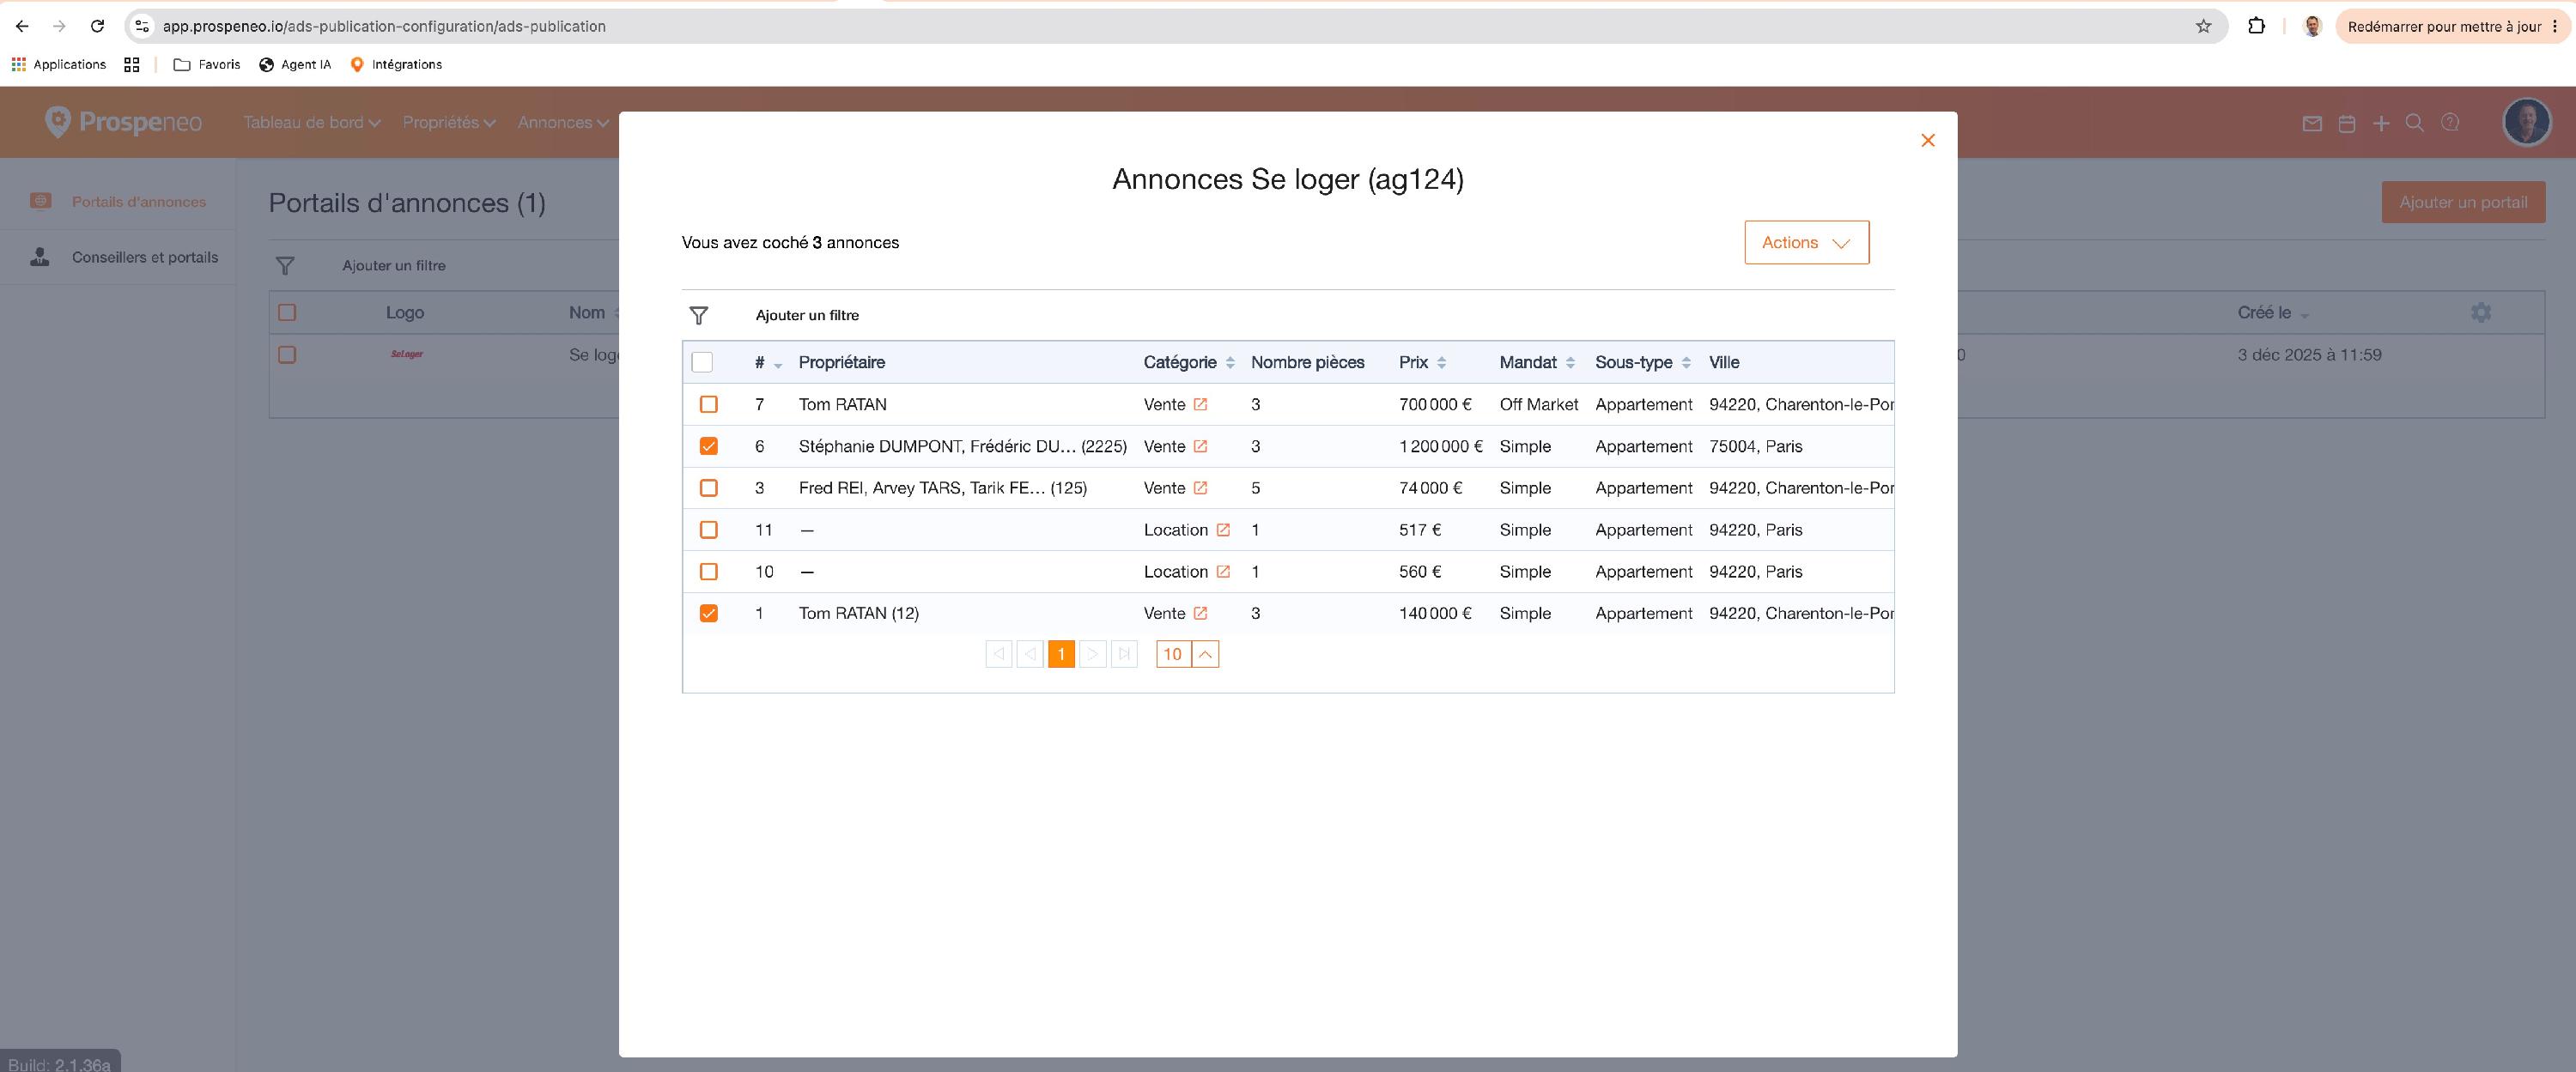This screenshot has height=1072, width=2576.
Task: Toggle select-all checkbox in background portals table
Action: (x=287, y=313)
